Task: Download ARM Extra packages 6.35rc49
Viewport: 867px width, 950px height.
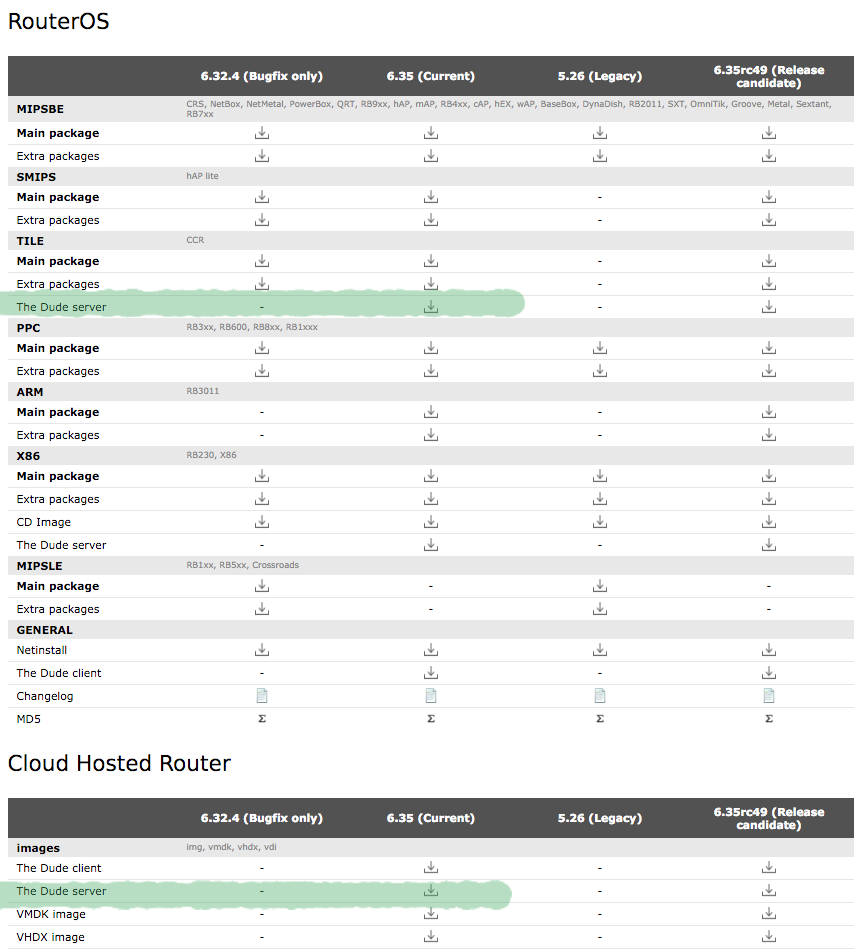Action: pyautogui.click(x=769, y=436)
